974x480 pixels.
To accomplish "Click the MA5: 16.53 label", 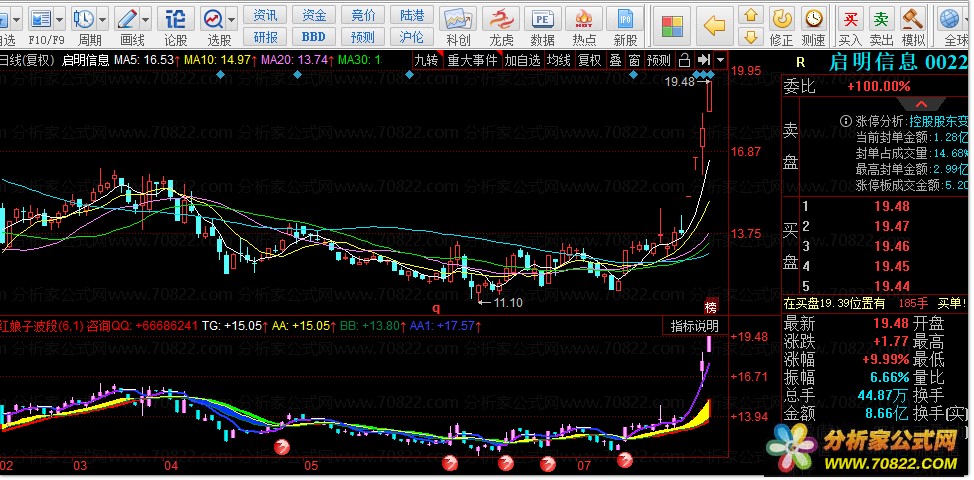I will pos(148,60).
